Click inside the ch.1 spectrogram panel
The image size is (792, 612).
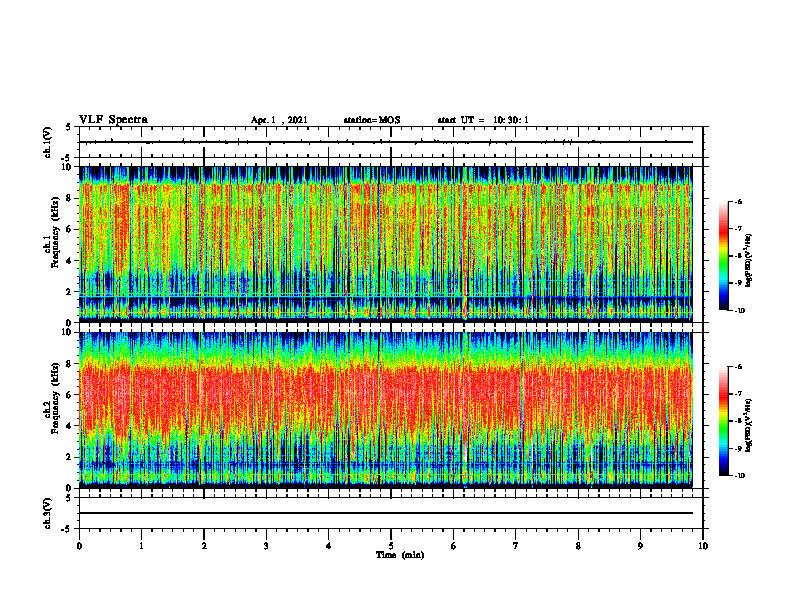[386, 244]
